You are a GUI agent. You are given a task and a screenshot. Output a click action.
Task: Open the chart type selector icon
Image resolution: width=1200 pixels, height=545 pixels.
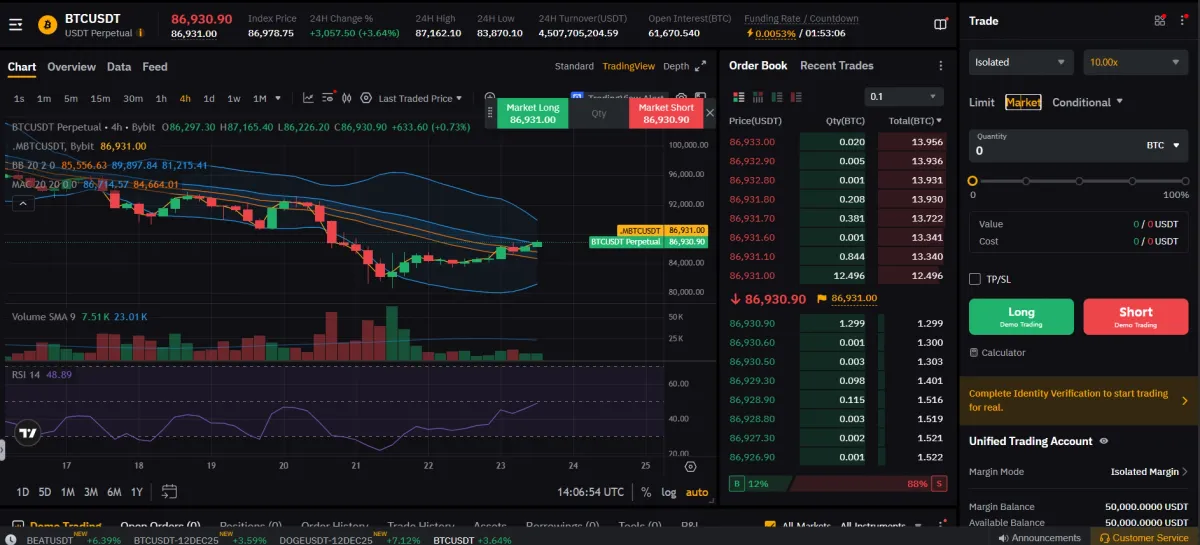[308, 98]
